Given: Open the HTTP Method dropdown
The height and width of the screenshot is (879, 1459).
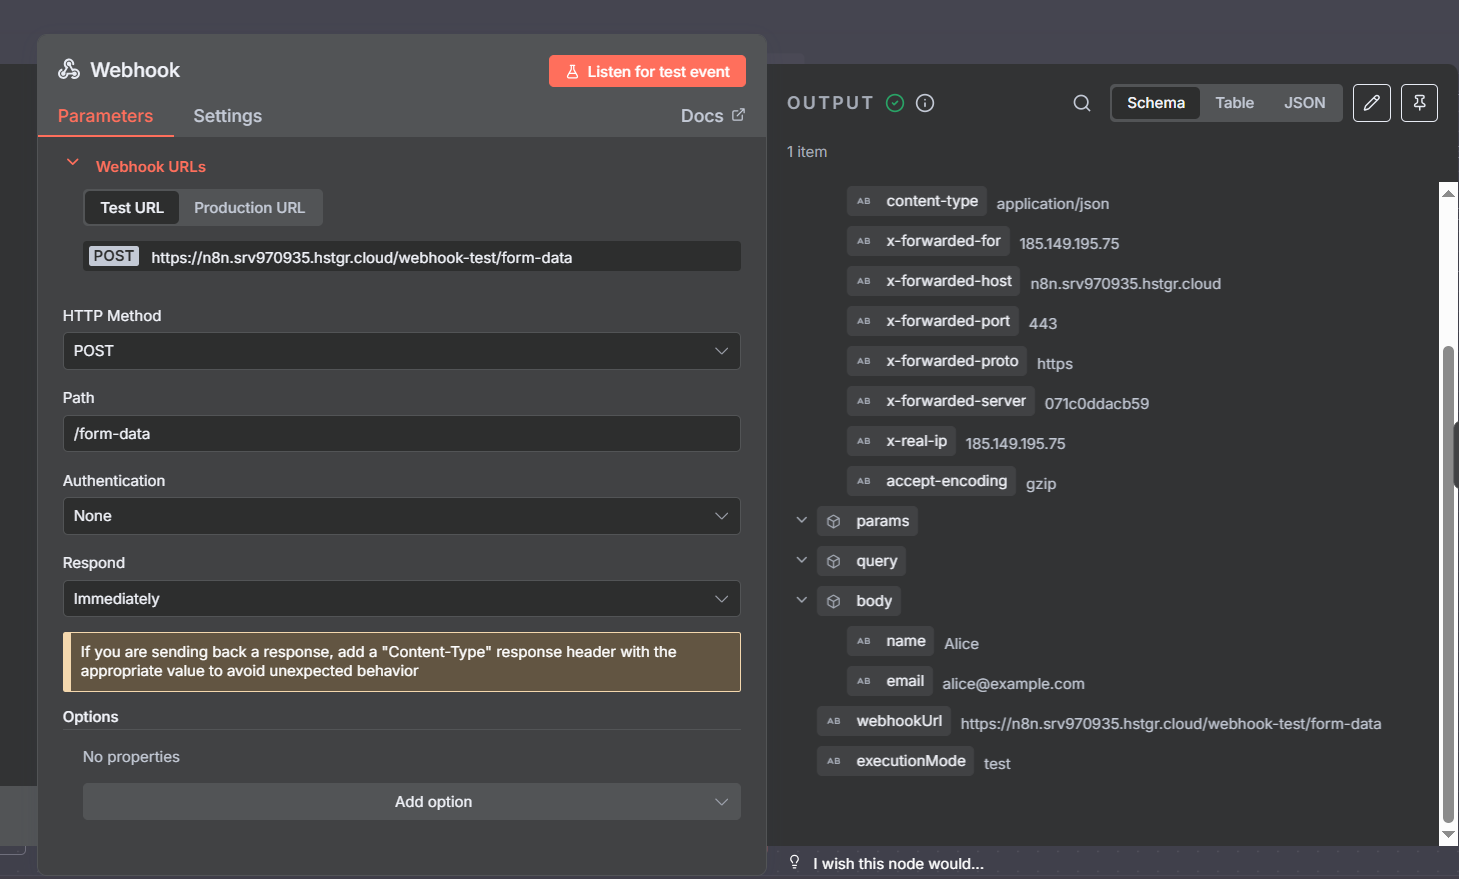Looking at the screenshot, I should [401, 351].
